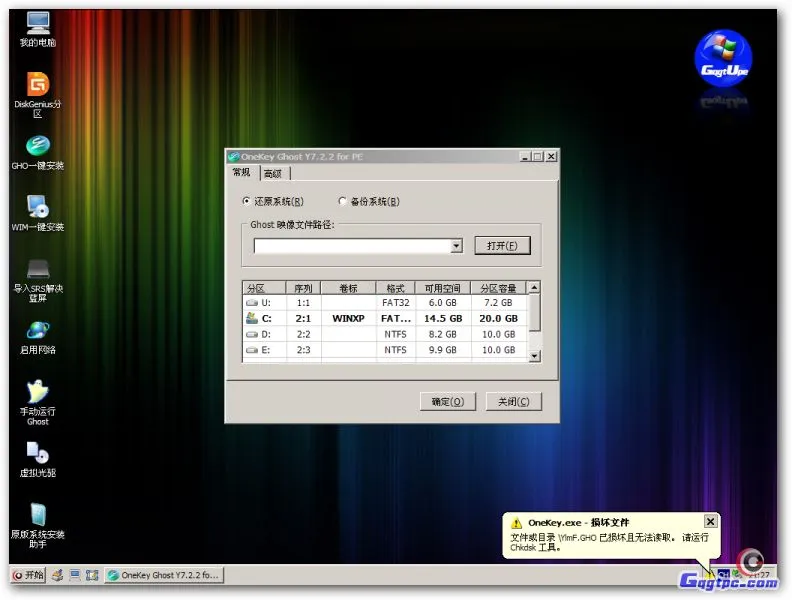Dismiss the OneKey.exe balloon notification
This screenshot has height=600, width=792.
point(710,521)
